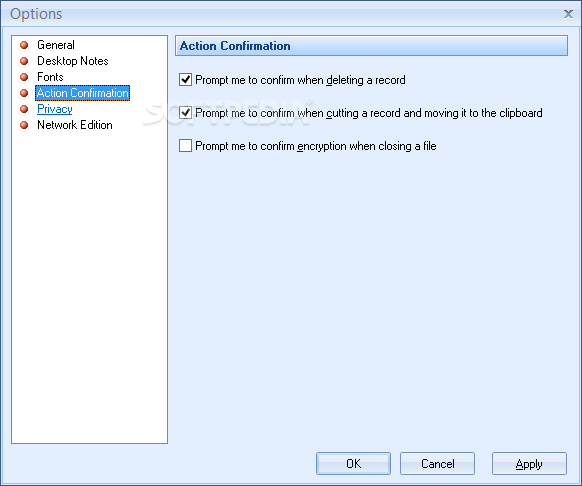Click the 'Prompt me to confirm when deleting a record' label
Image resolution: width=582 pixels, height=486 pixels.
(300, 80)
